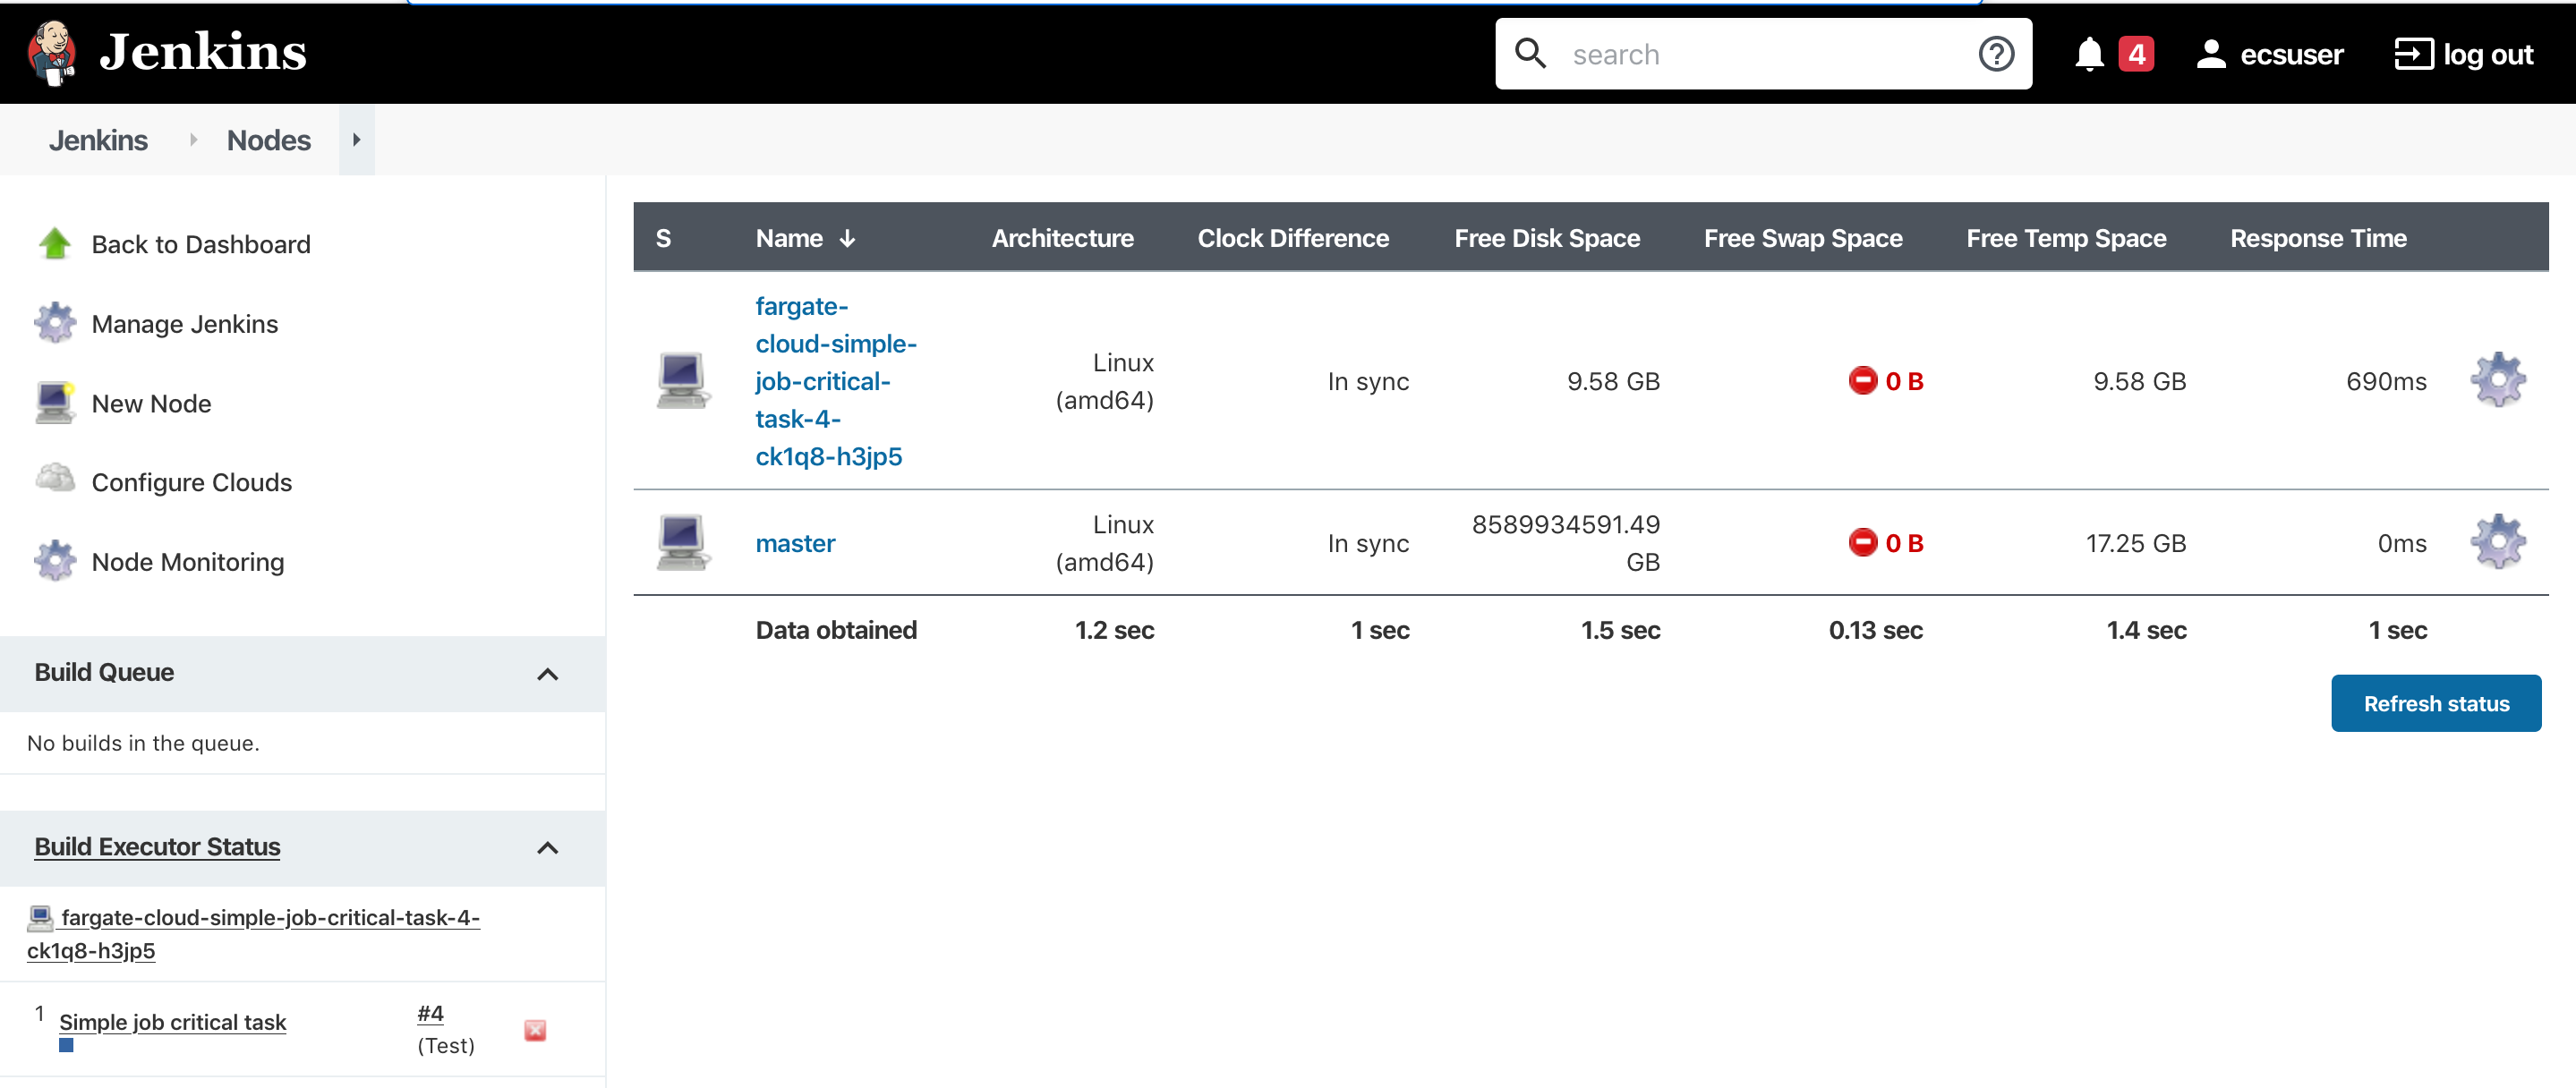Screen dimensions: 2576x1088
Task: Open notifications via the bell icon
Action: point(2089,54)
